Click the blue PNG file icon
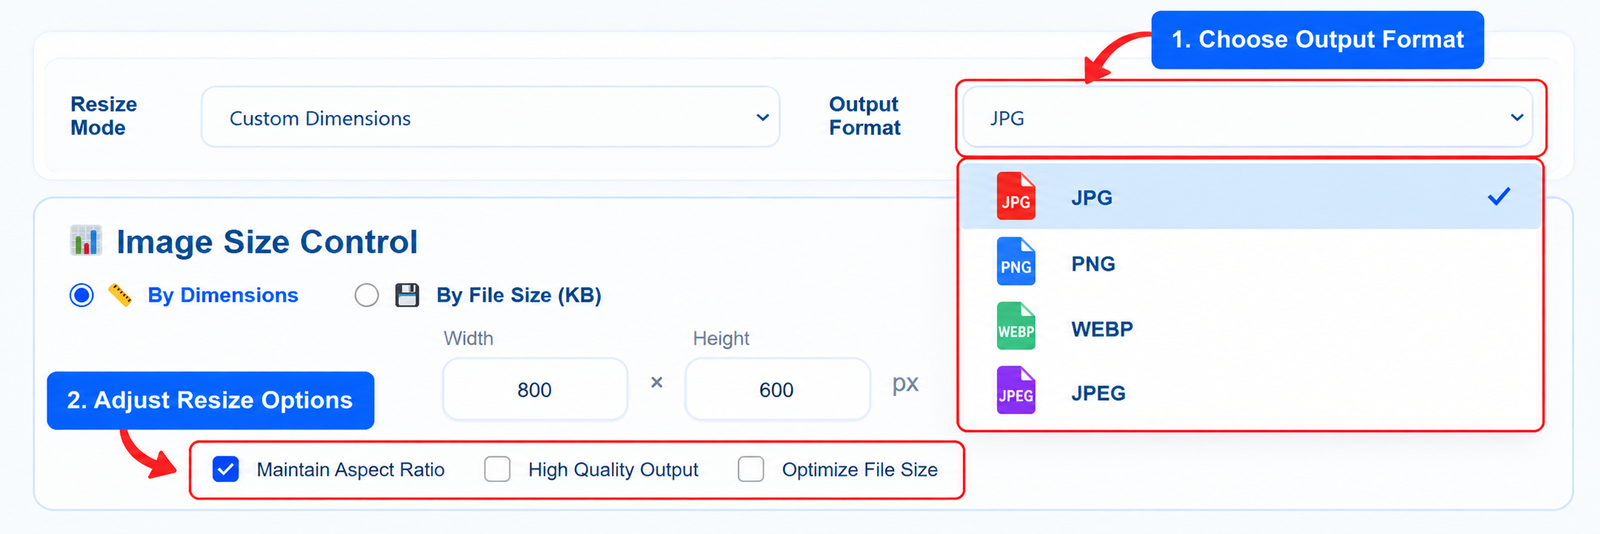The image size is (1600, 534). tap(1016, 262)
